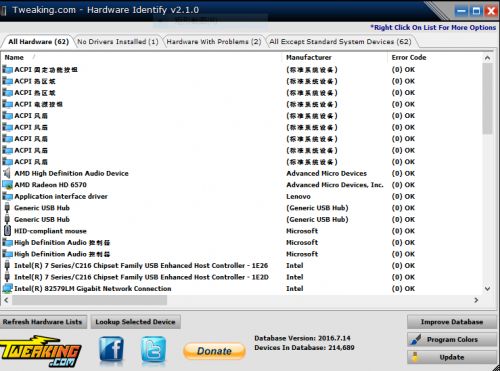The image size is (500, 371).
Task: Click the vertical scrollbar down arrow
Action: click(x=487, y=289)
